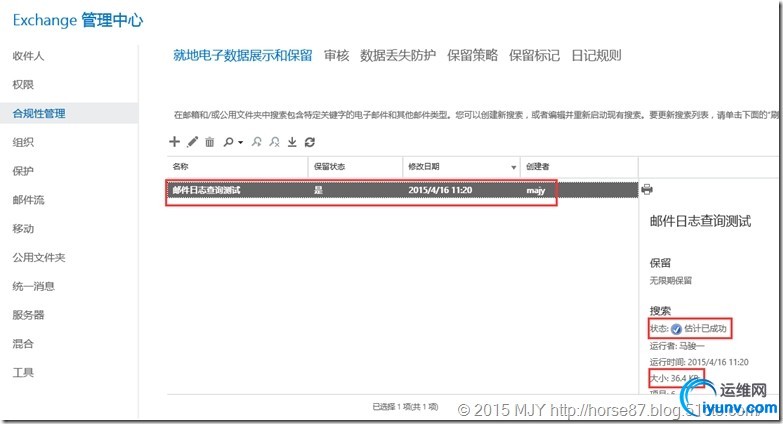This screenshot has height=424, width=783.
Task: Click the plus icon to create a new search
Action: tap(174, 142)
